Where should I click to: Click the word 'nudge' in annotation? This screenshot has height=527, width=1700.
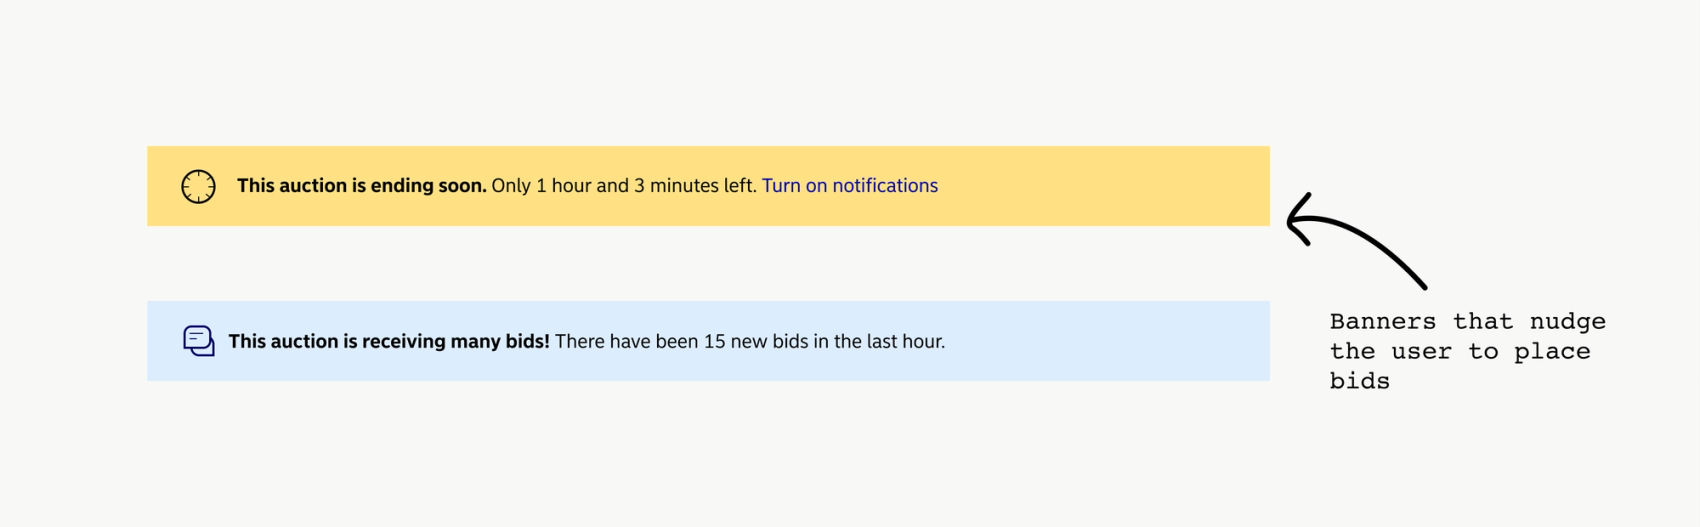[1568, 322]
